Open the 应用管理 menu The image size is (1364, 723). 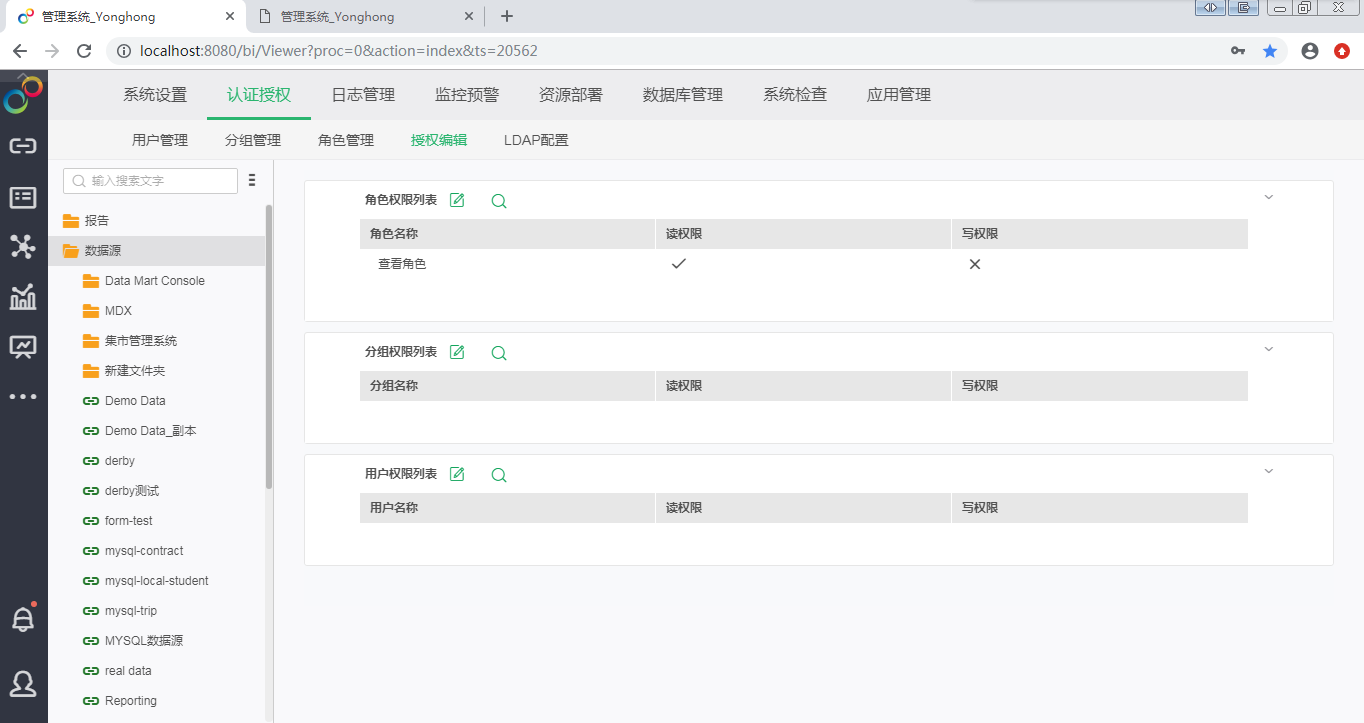click(x=899, y=95)
